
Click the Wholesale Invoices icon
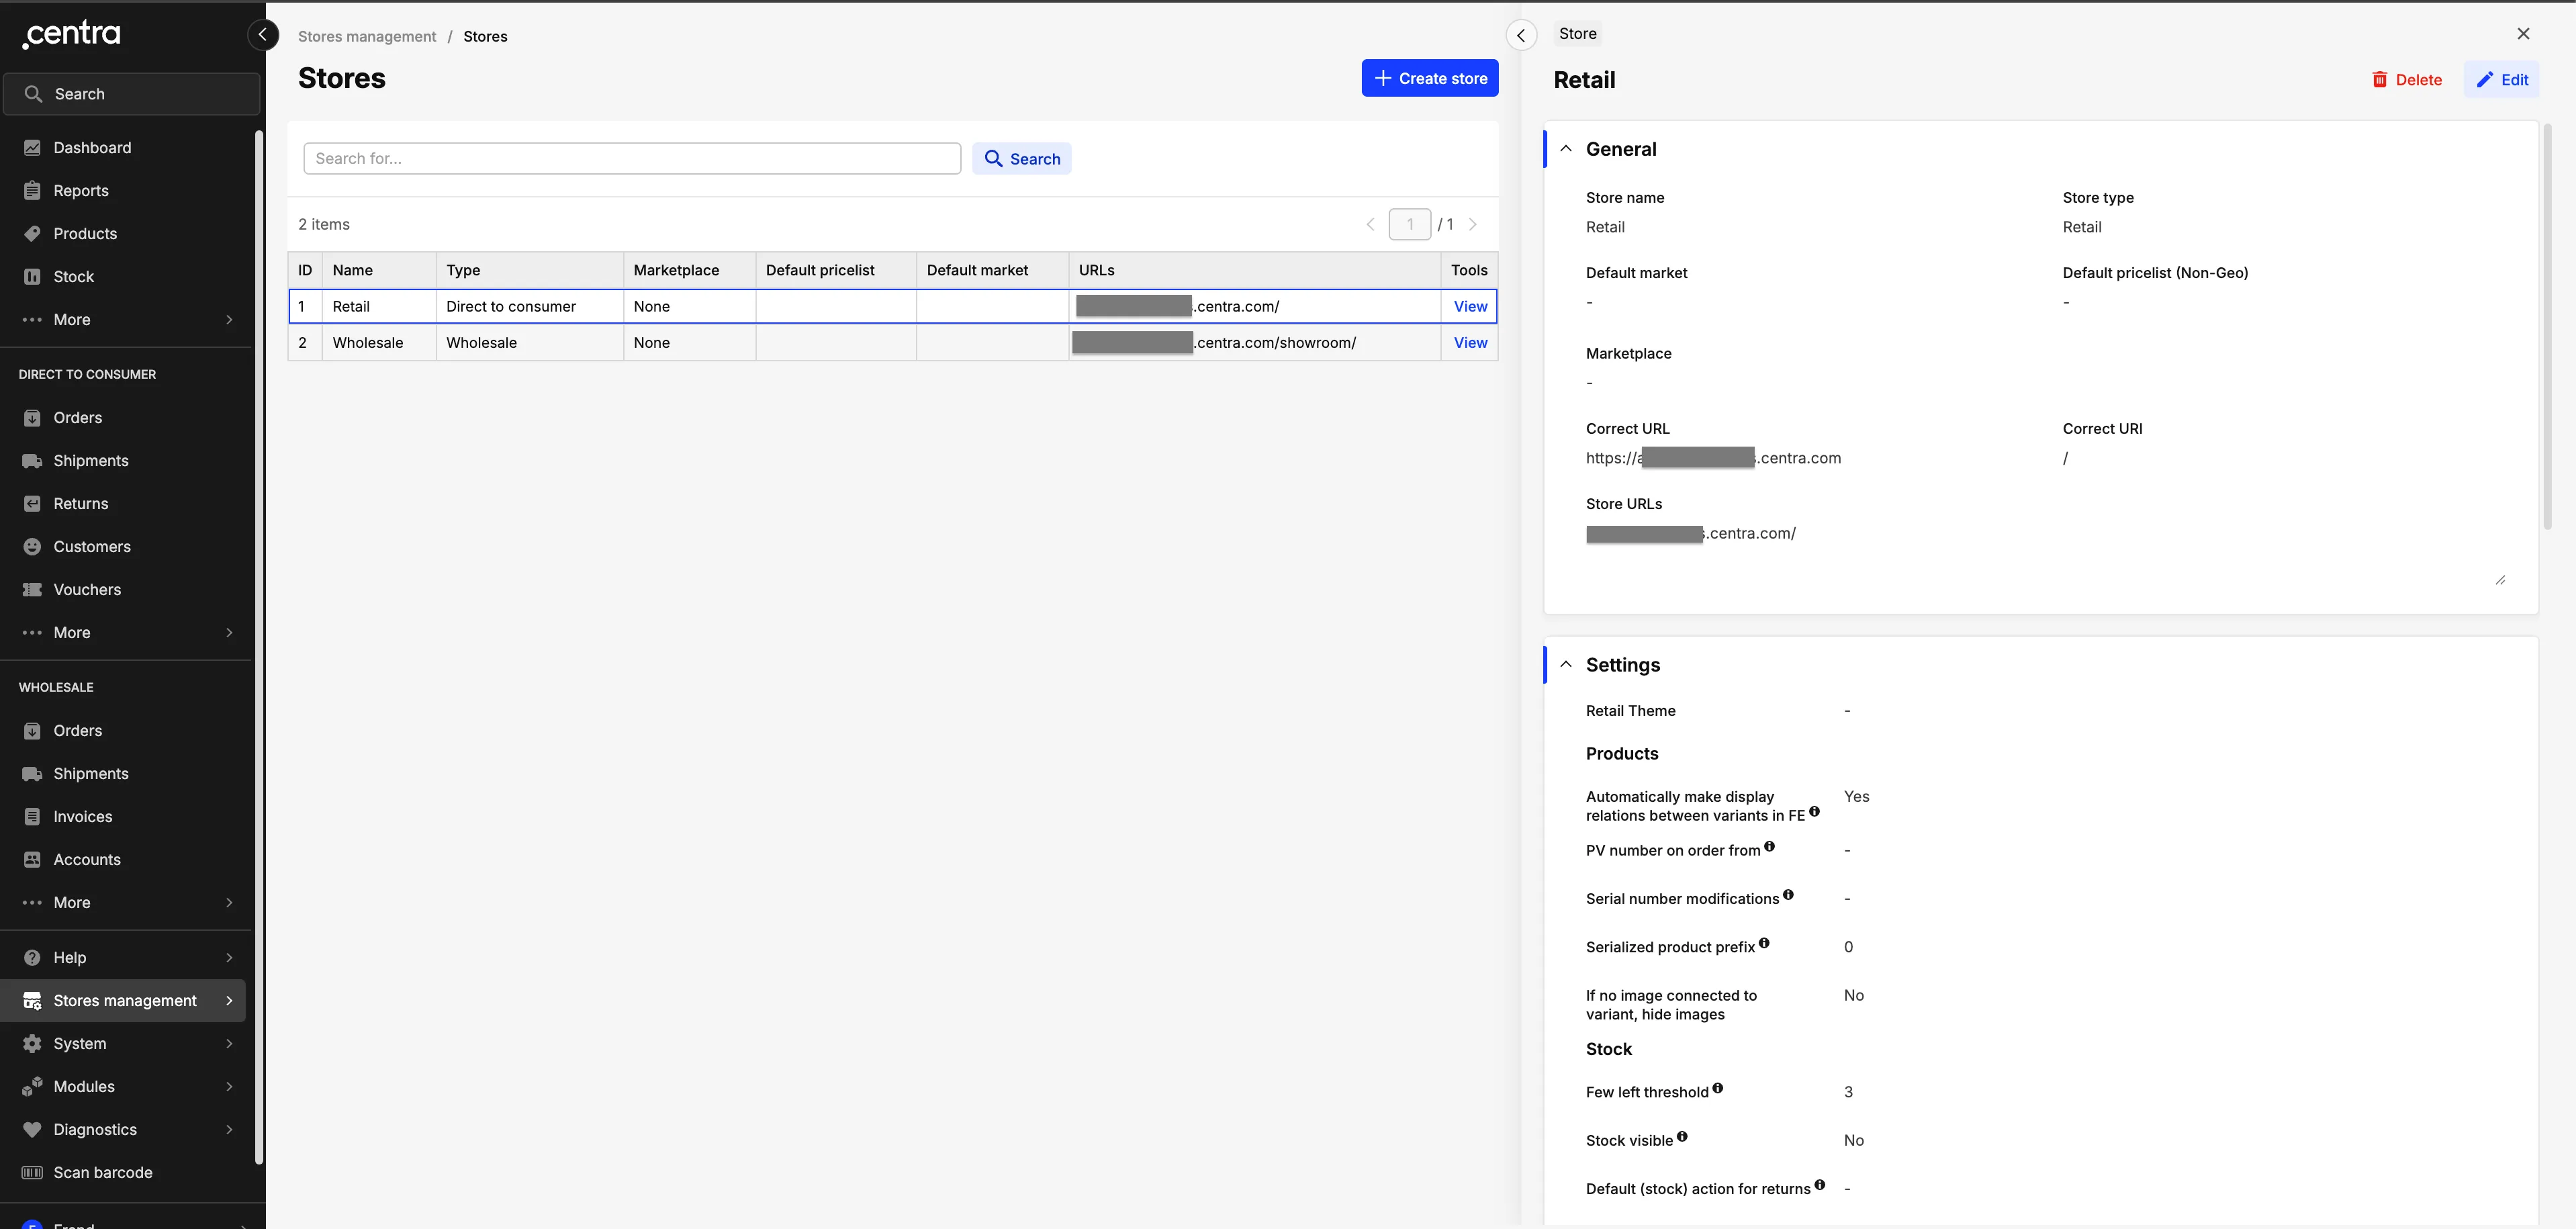[x=32, y=817]
